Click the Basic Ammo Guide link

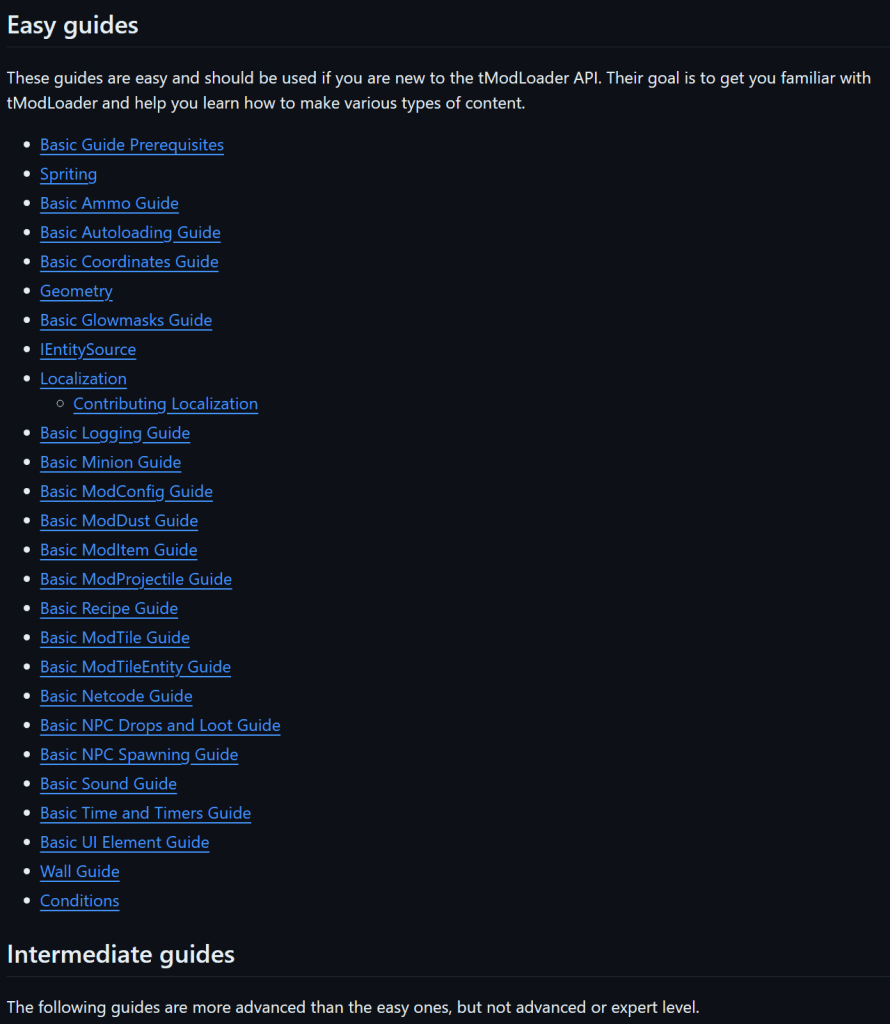(x=109, y=203)
